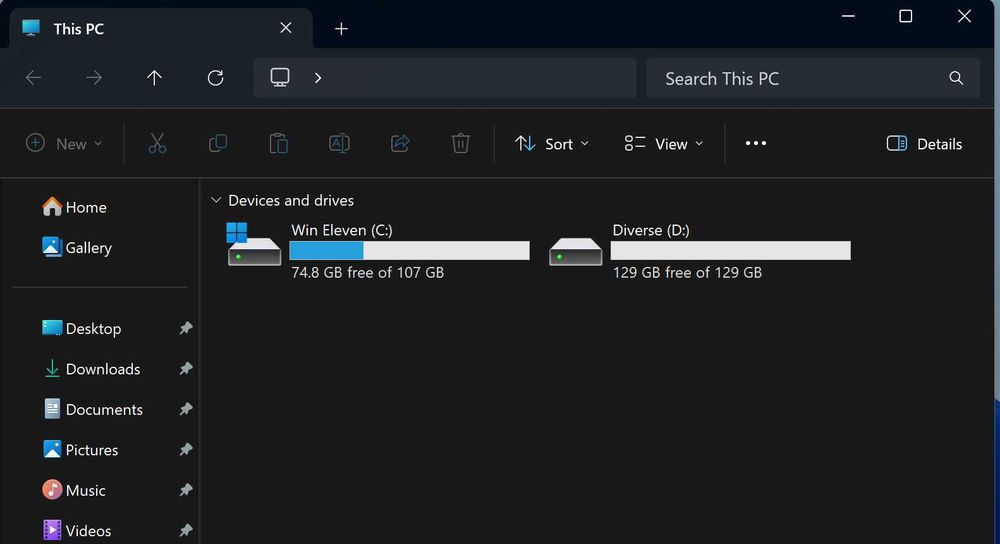
Task: Minimize the File Explorer window
Action: (848, 16)
